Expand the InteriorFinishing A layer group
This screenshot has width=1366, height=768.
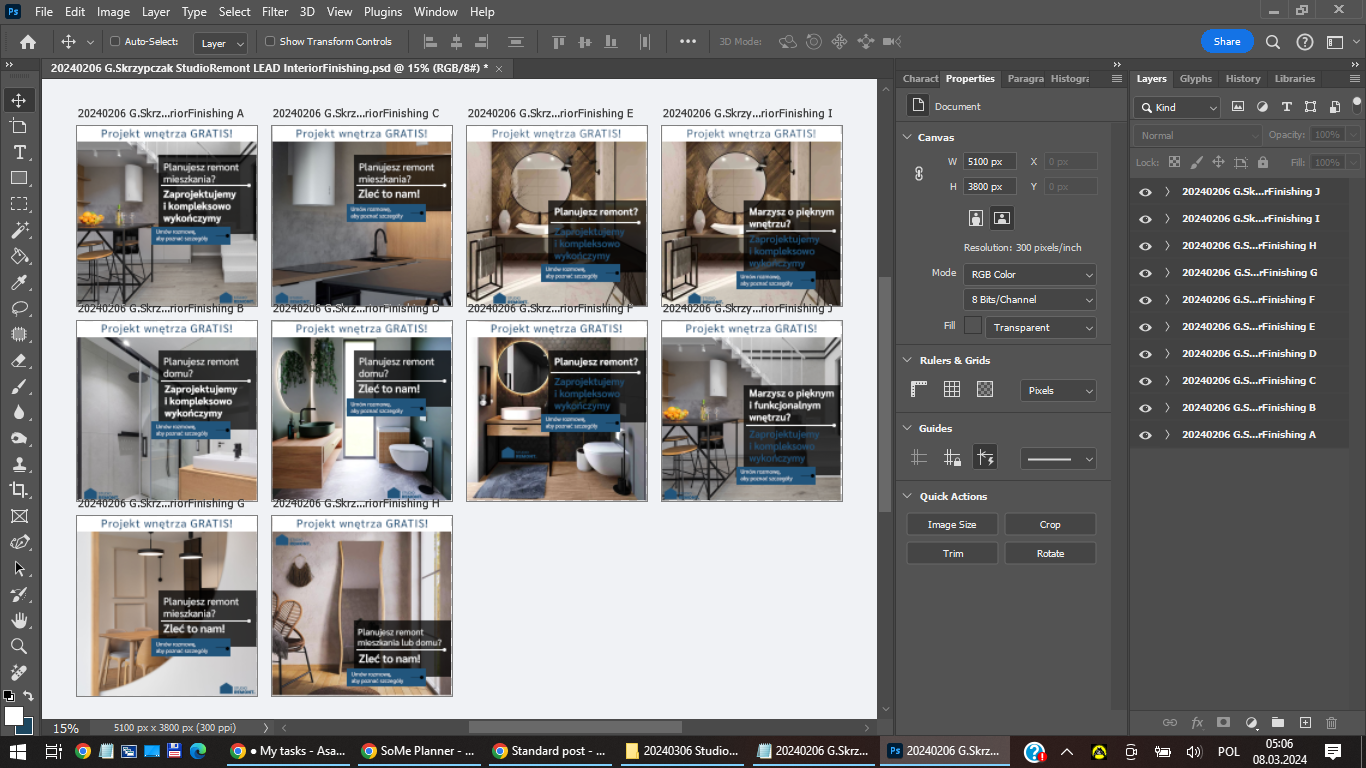click(1167, 435)
